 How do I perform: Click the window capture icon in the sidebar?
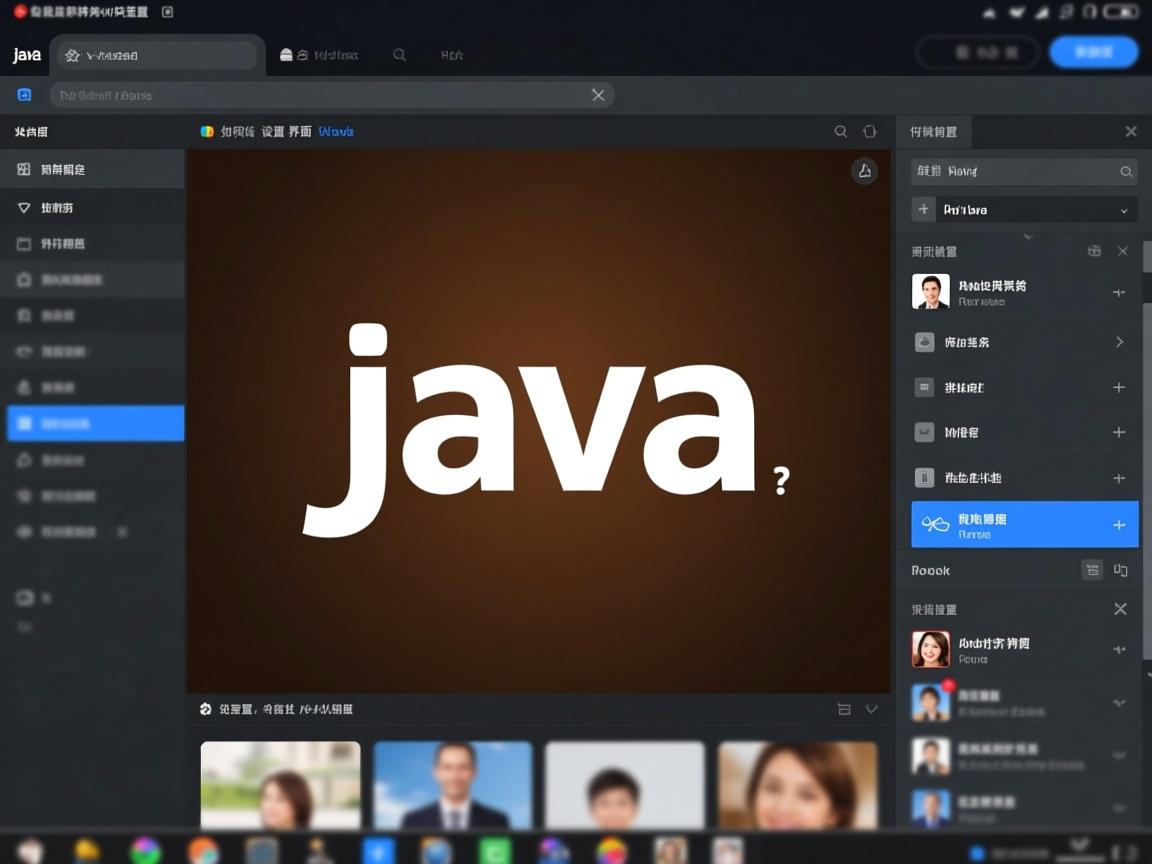93,243
